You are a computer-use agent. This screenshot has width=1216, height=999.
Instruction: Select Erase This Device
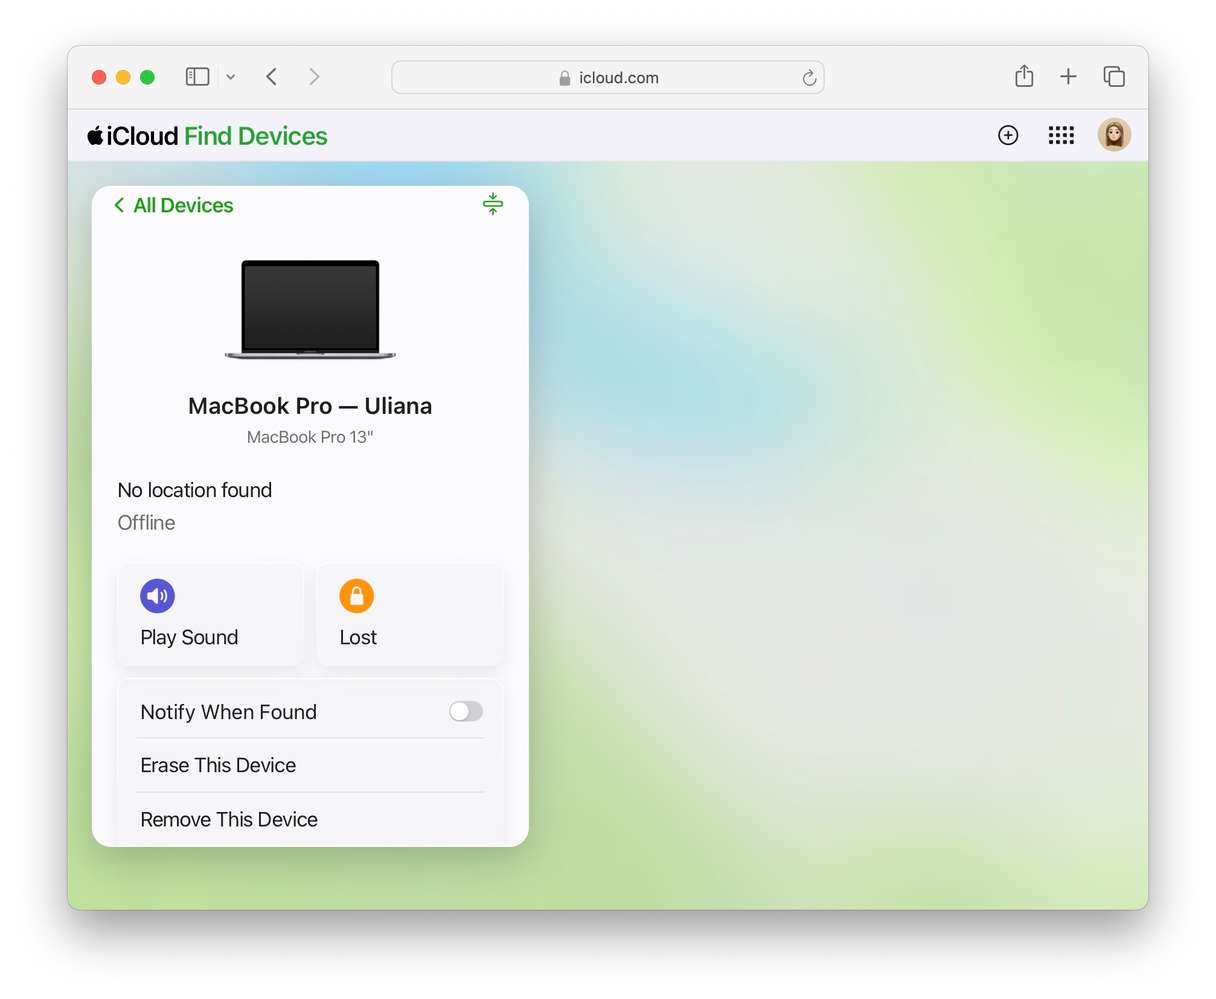pos(310,765)
